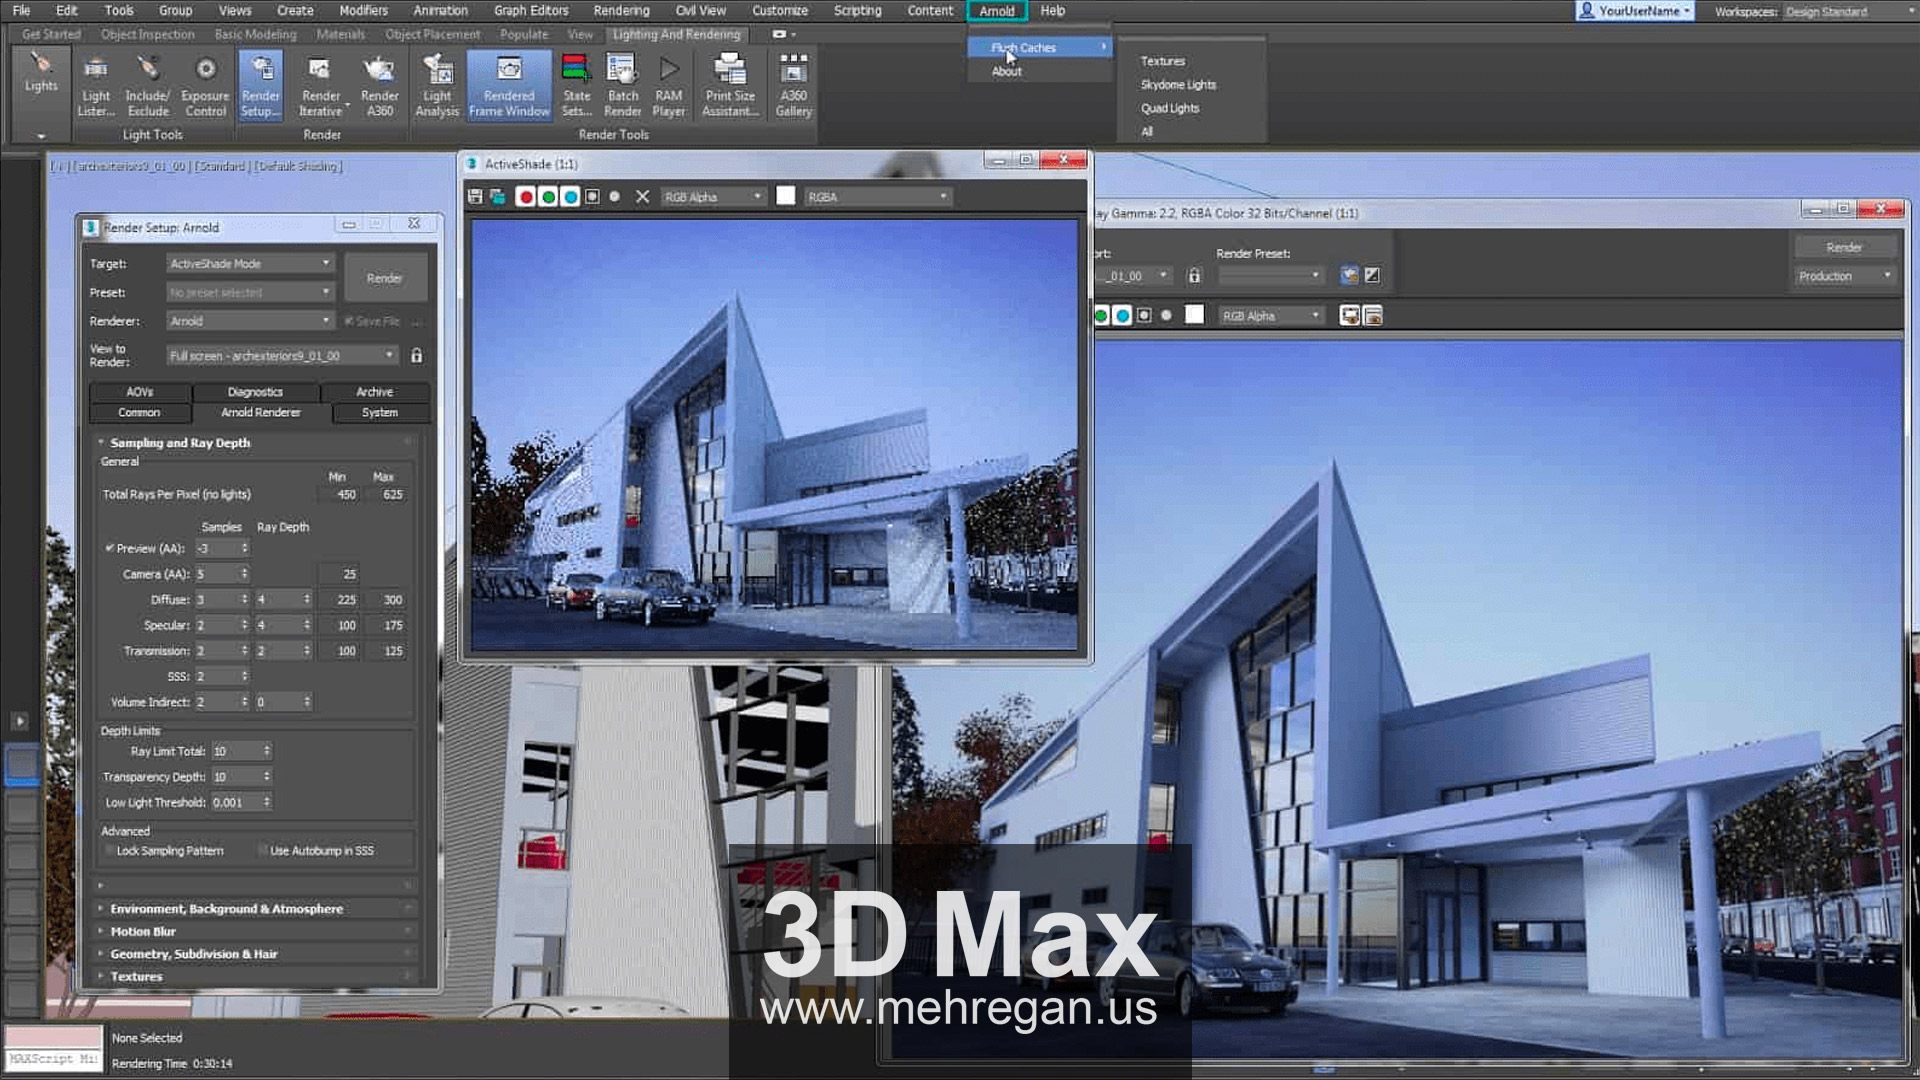This screenshot has width=1920, height=1080.
Task: Click Ray Limit Total value field
Action: [x=241, y=751]
